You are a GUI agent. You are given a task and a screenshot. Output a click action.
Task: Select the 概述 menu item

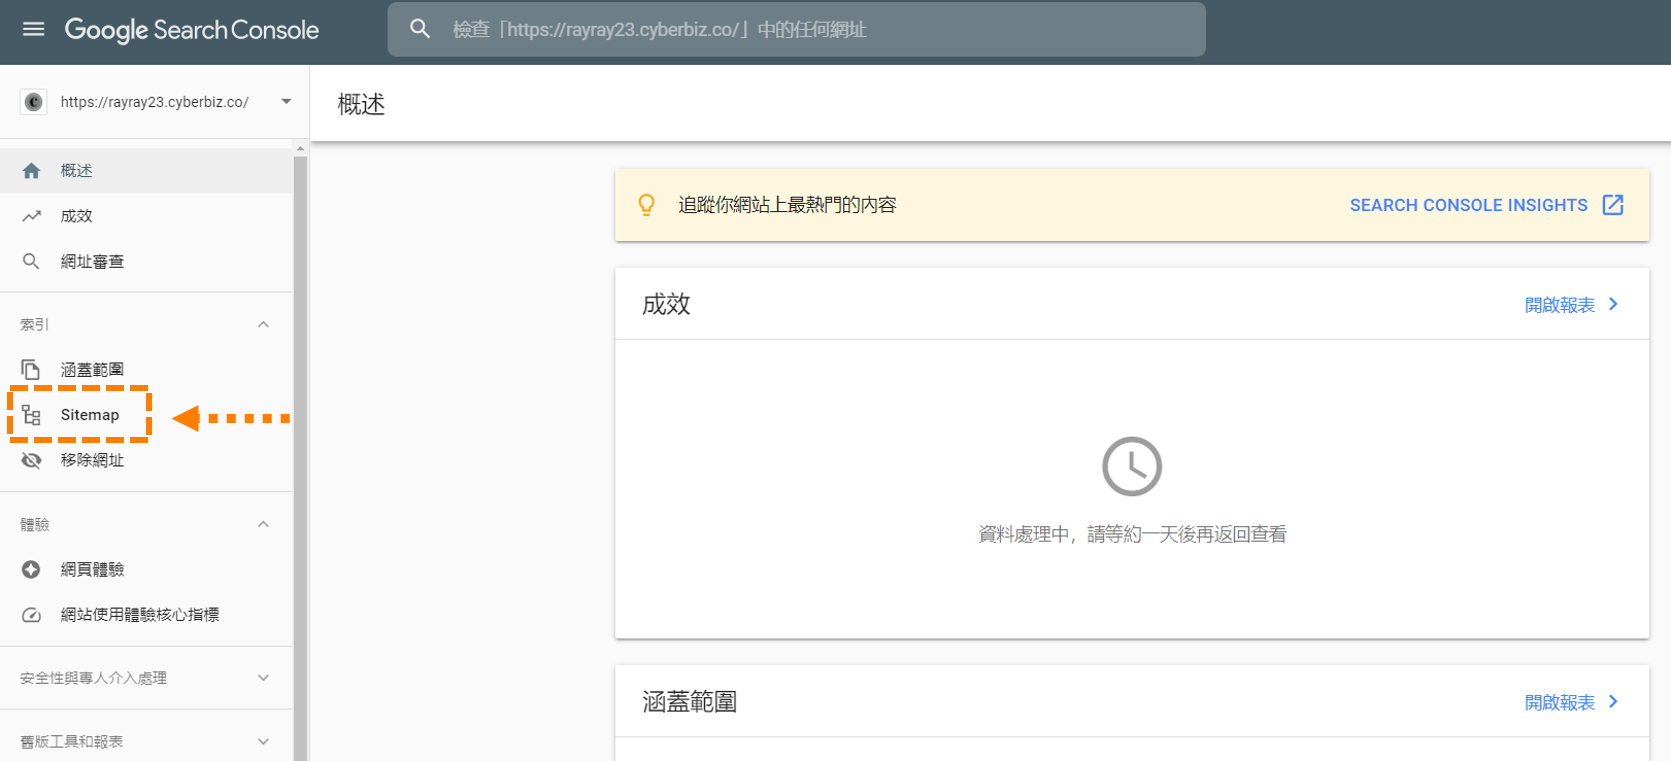tap(146, 171)
